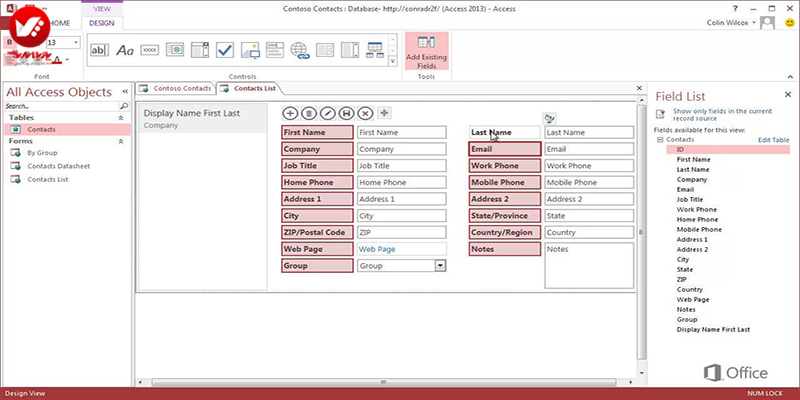Screen dimensions: 800x400
Task: Click the Save action bar button
Action: pyautogui.click(x=346, y=113)
